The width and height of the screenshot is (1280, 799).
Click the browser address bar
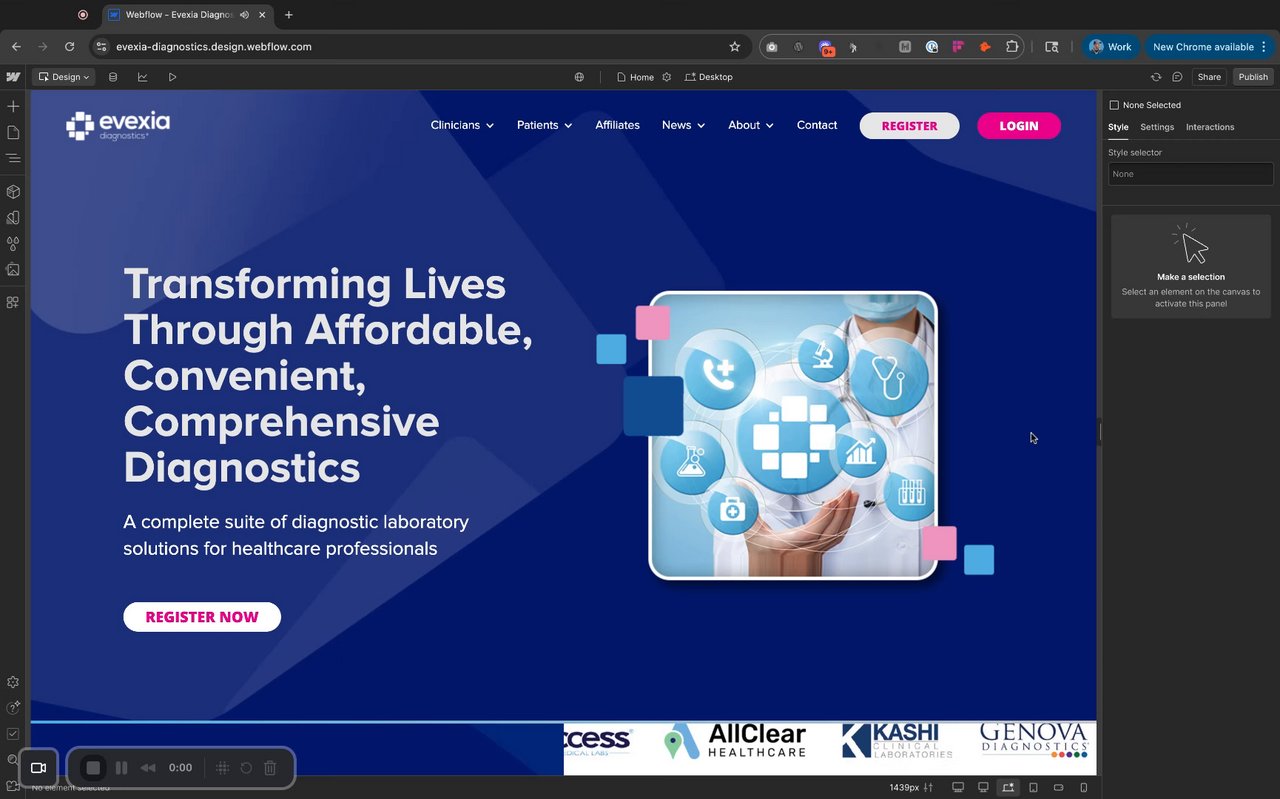(420, 47)
